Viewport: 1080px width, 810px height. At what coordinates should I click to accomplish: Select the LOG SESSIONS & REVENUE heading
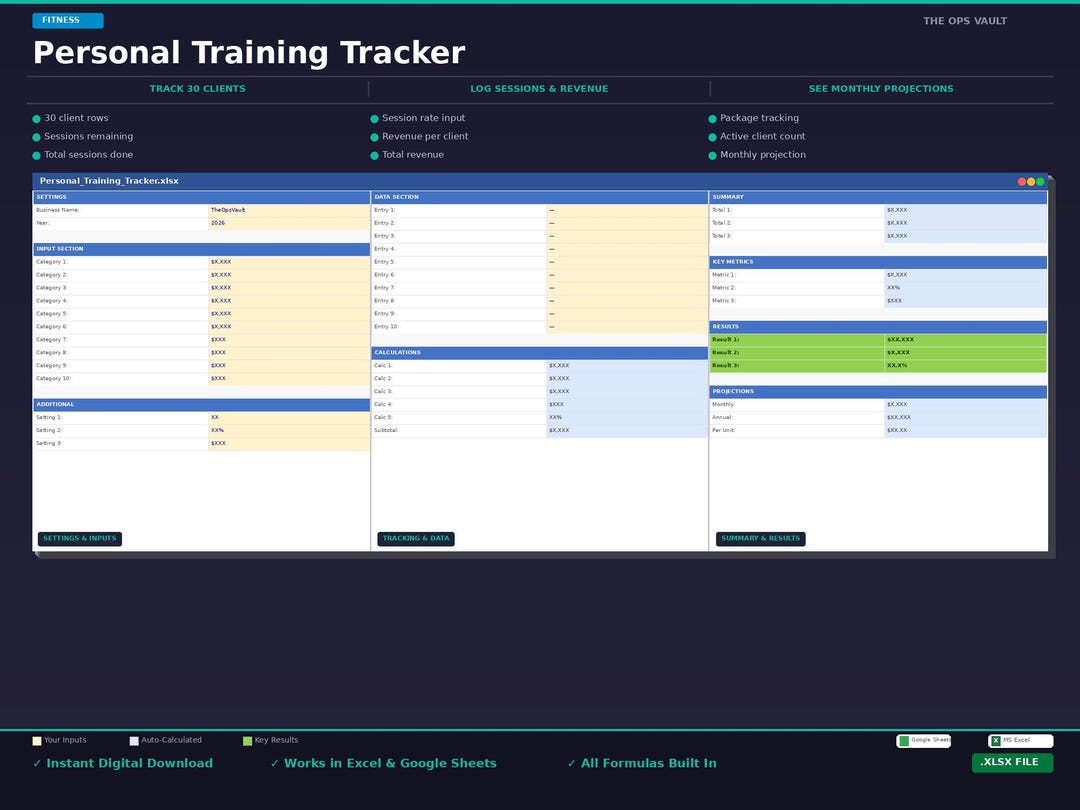click(539, 89)
